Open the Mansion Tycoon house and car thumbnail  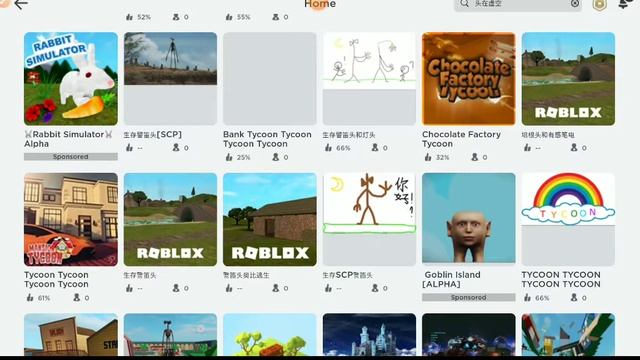click(71, 219)
